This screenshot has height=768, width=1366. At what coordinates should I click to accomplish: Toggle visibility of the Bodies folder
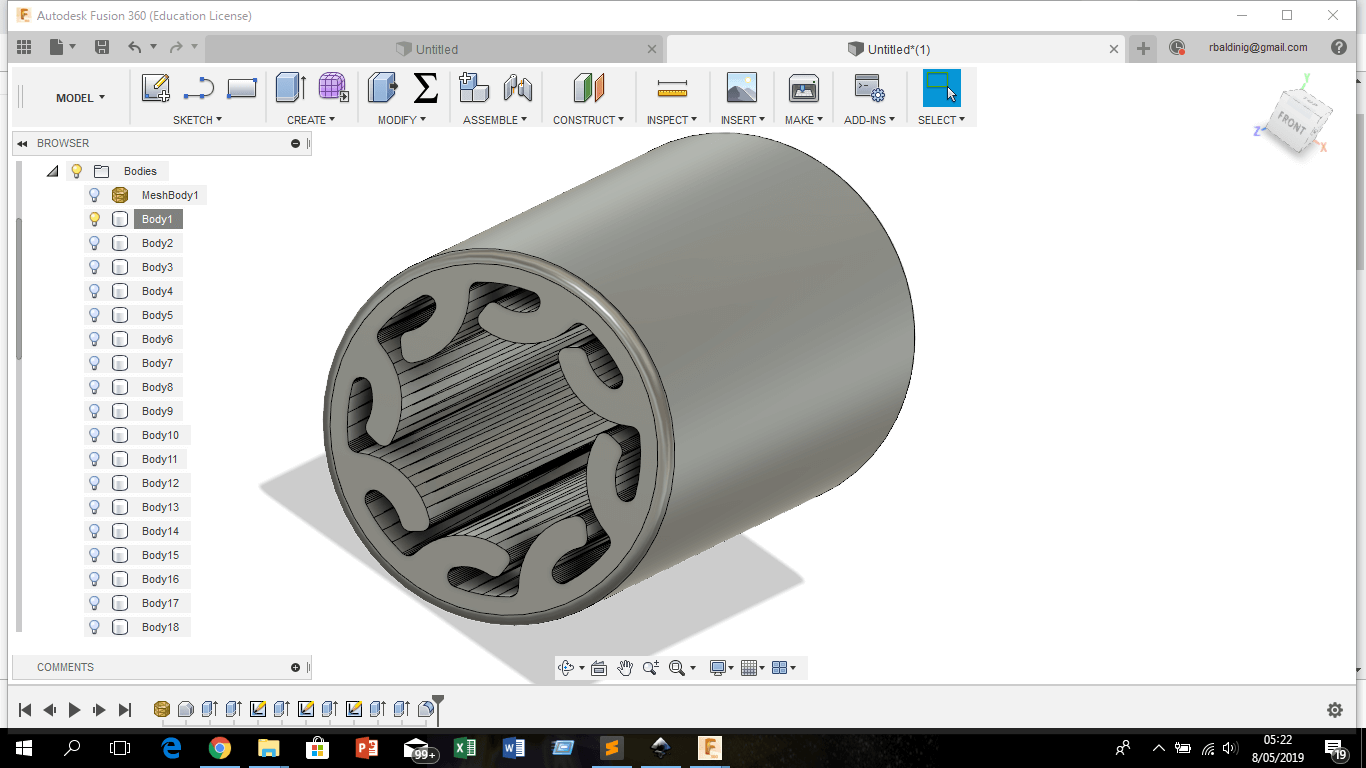76,171
